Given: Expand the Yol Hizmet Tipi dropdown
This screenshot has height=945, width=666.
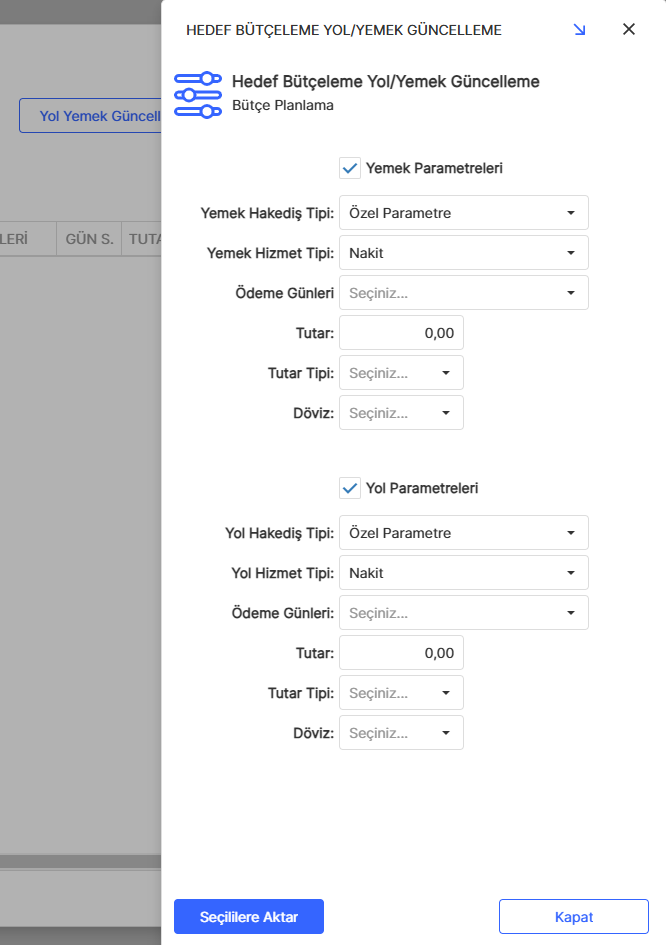Looking at the screenshot, I should 464,573.
